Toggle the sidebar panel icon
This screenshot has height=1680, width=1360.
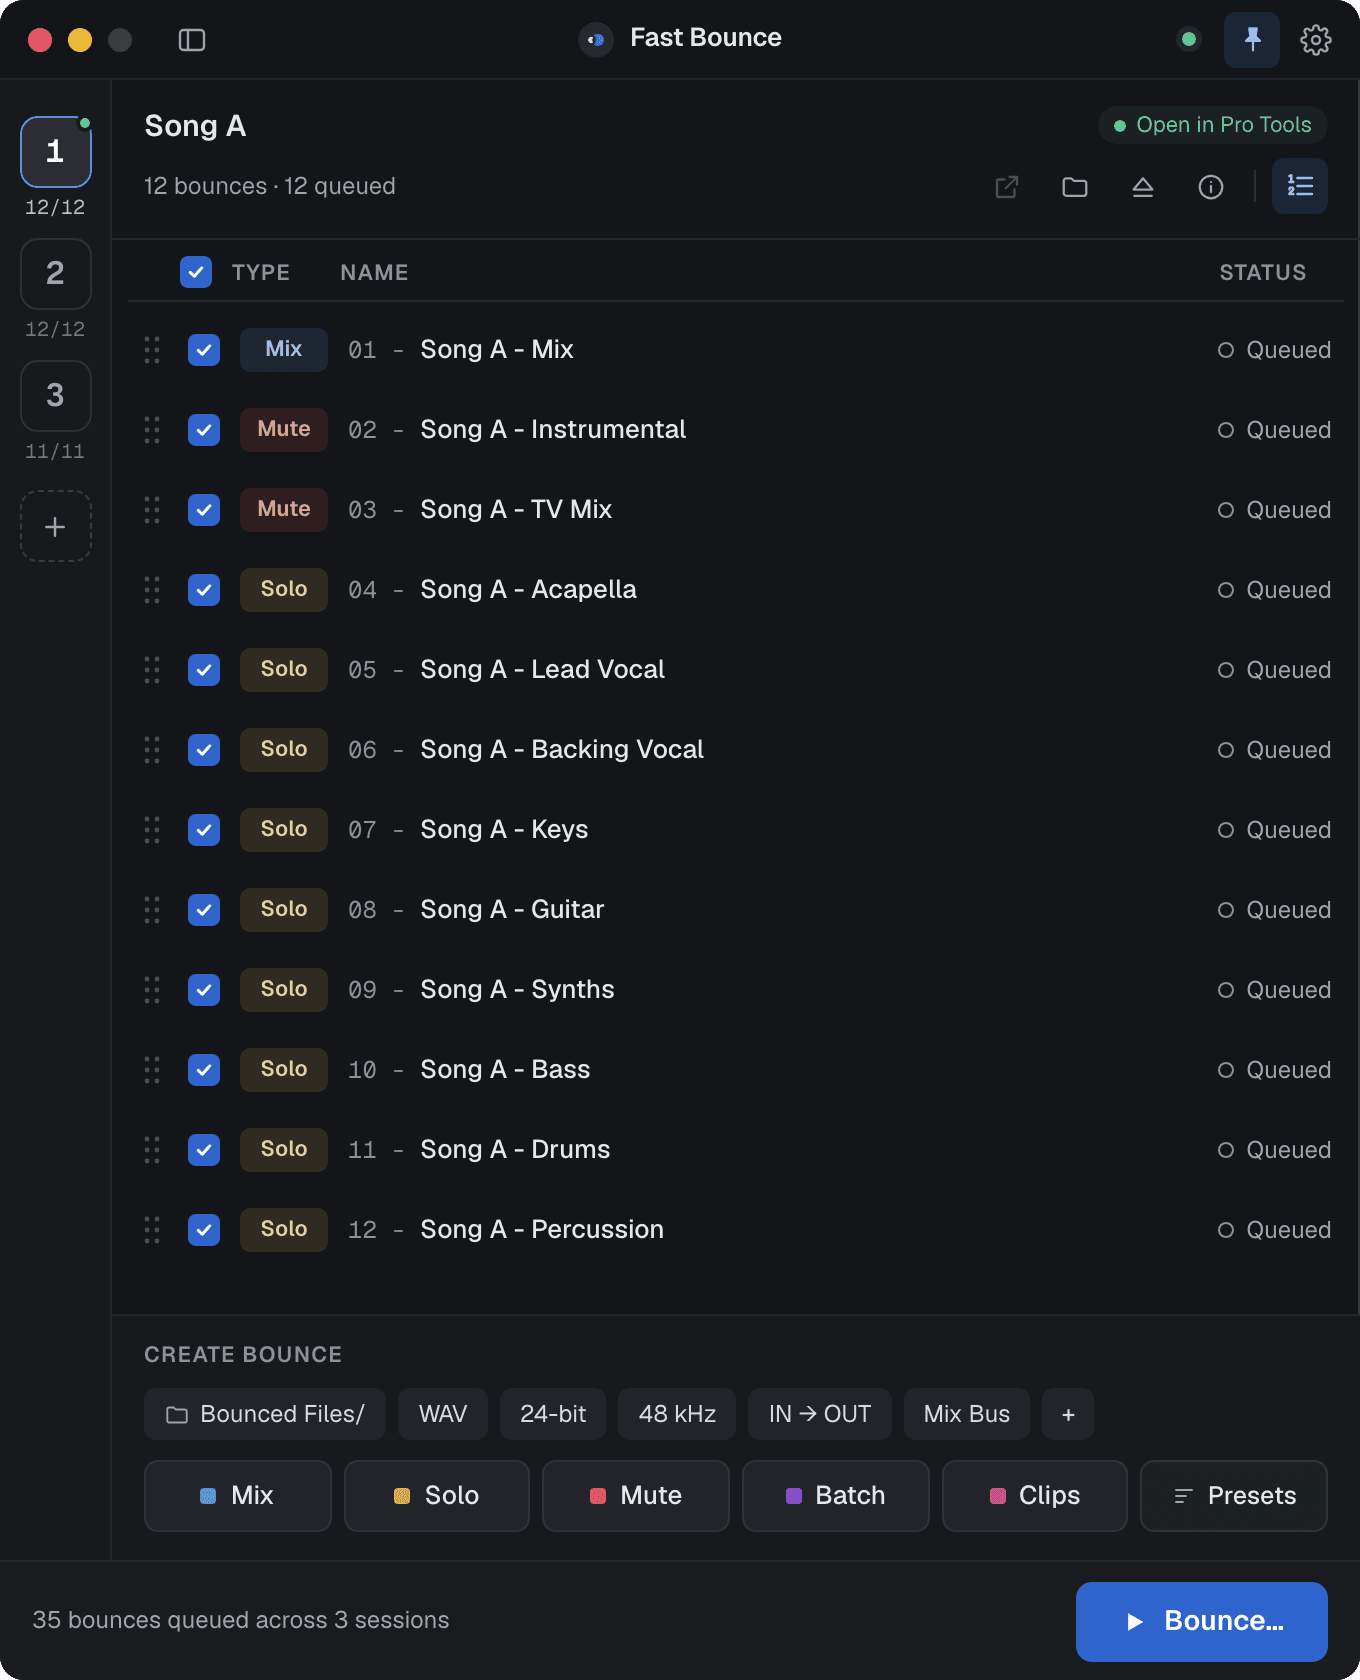(192, 40)
